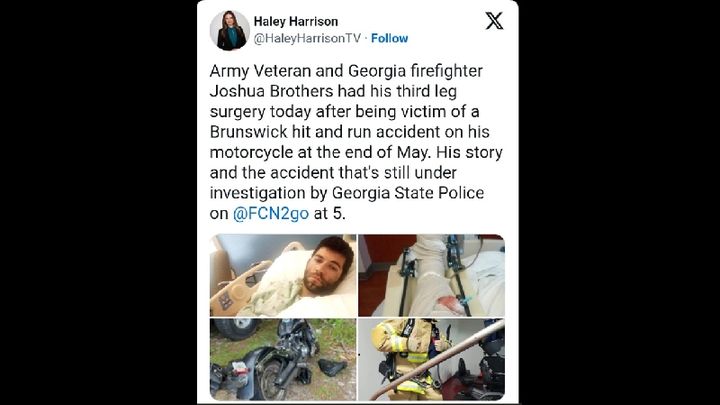Viewport: 720px width, 405px height.
Task: Click the bloodstained bandage in leg photo
Action: pos(449,303)
